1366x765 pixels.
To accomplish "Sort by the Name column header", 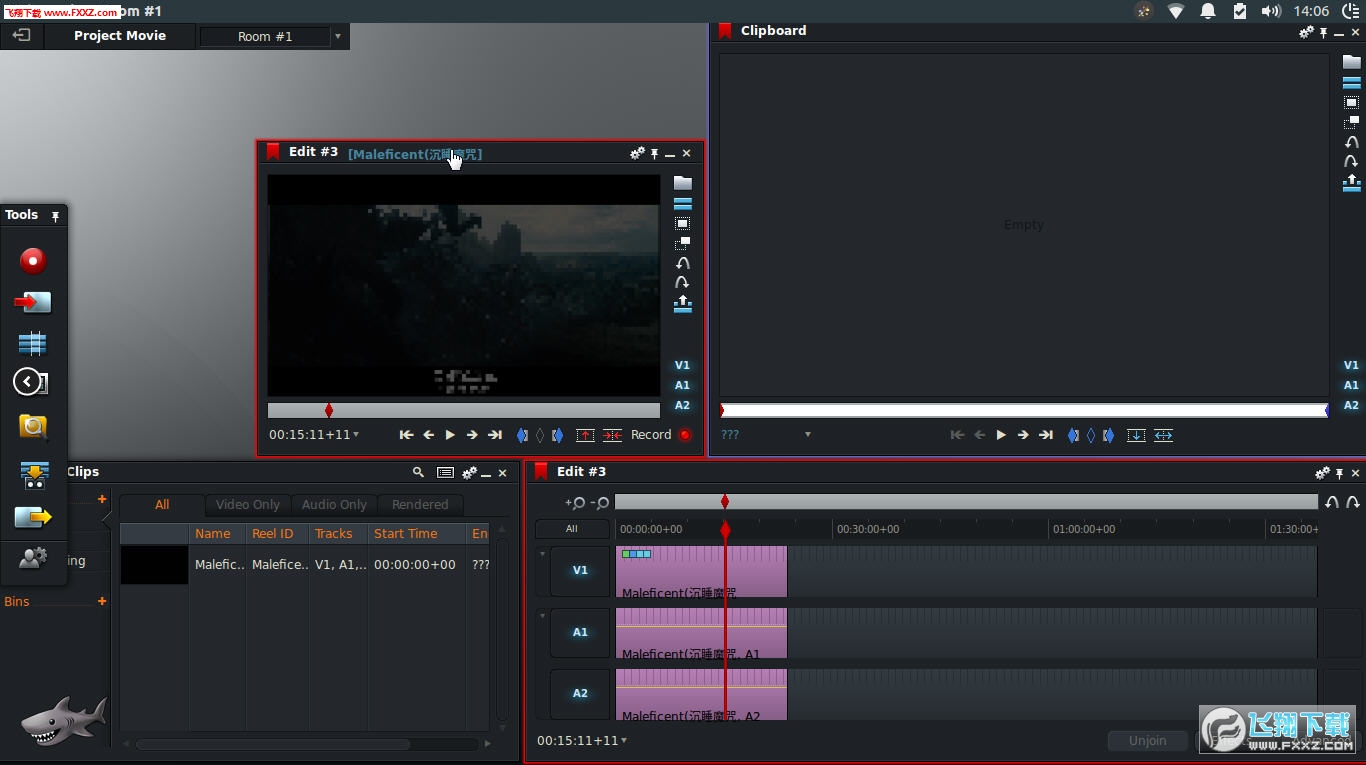I will pos(218,534).
